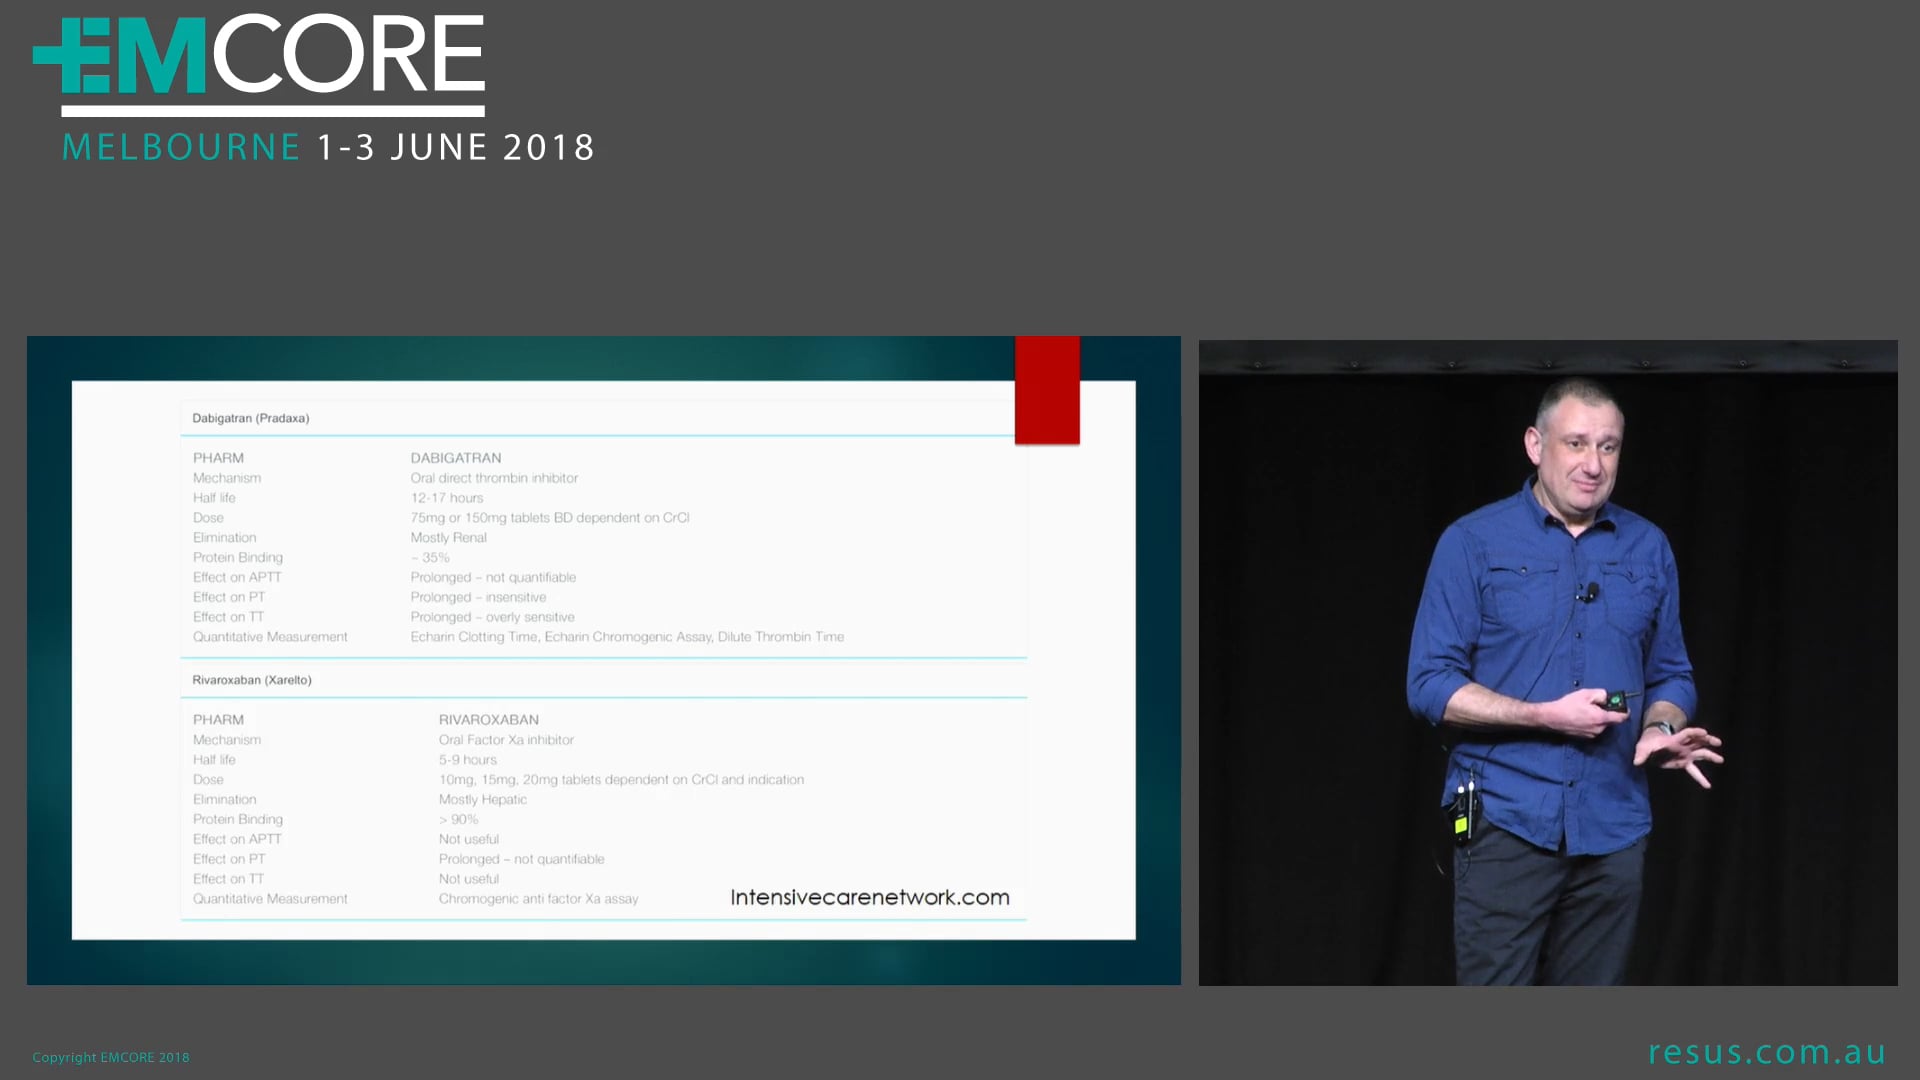Click the Rivaroxaban (Xarelto) section header
The height and width of the screenshot is (1080, 1920).
[252, 679]
